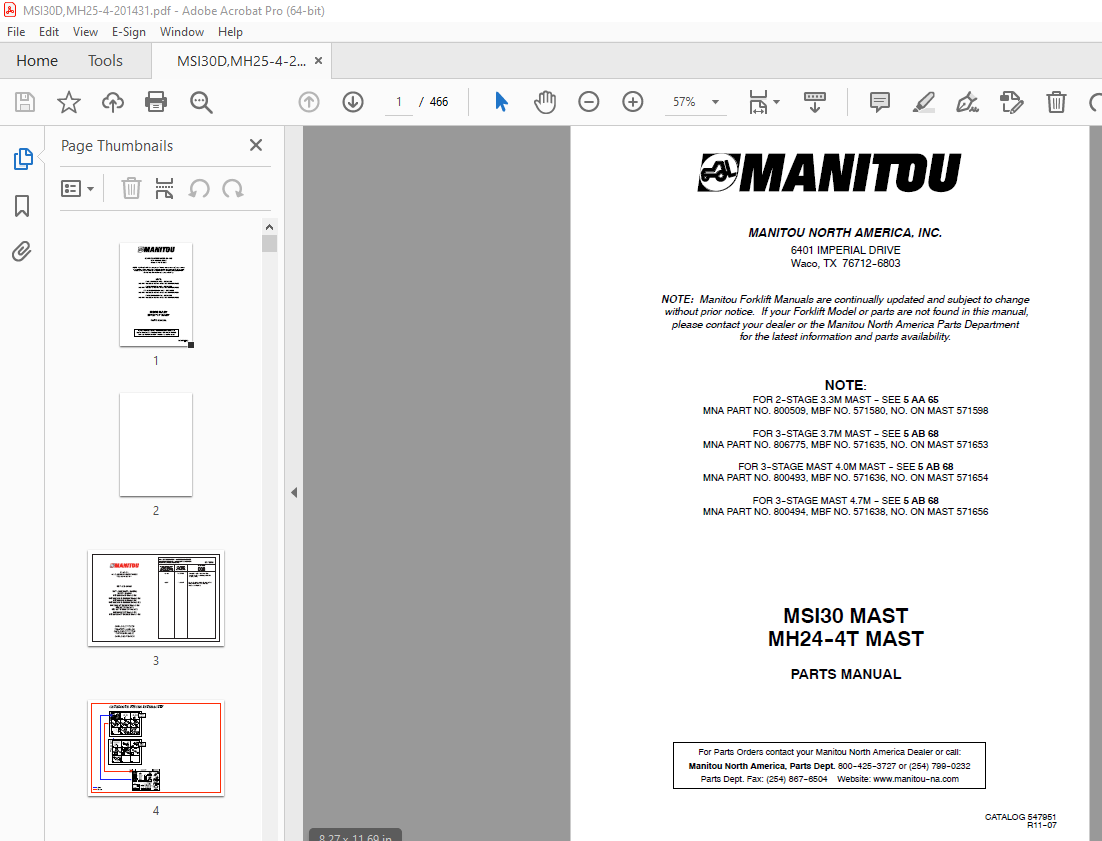This screenshot has width=1102, height=841.
Task: Open the Attachments paperclip panel
Action: (x=22, y=252)
